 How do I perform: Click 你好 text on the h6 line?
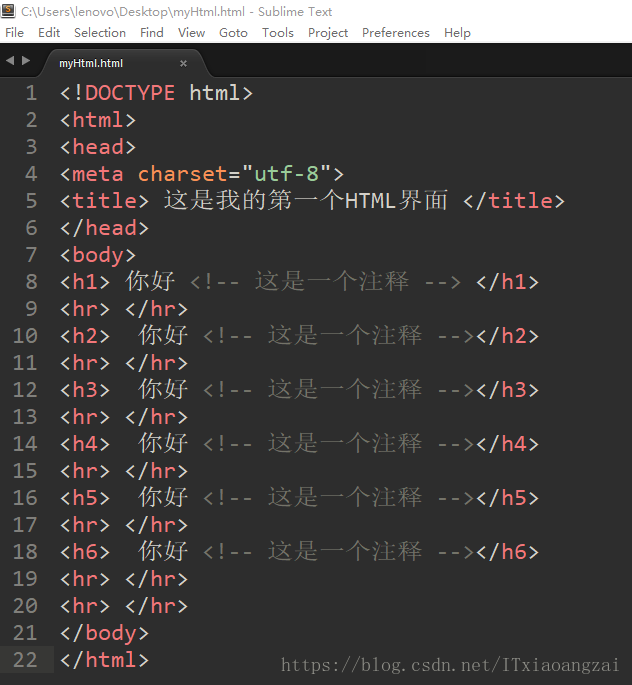[x=163, y=551]
